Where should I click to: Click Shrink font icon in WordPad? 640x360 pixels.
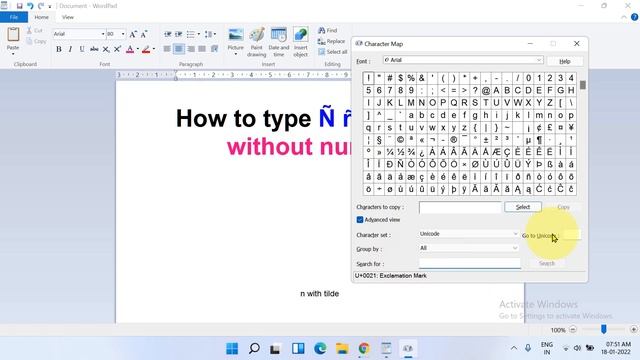(x=144, y=34)
